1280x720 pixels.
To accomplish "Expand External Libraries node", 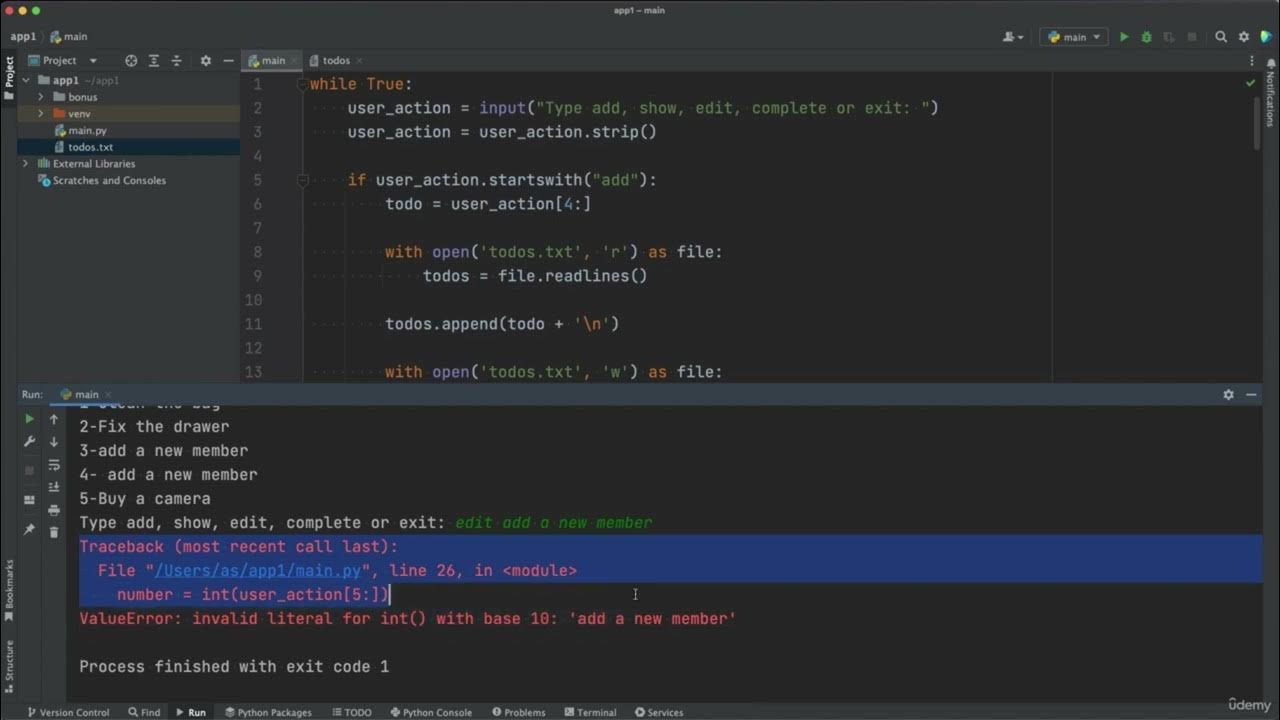I will tap(25, 163).
